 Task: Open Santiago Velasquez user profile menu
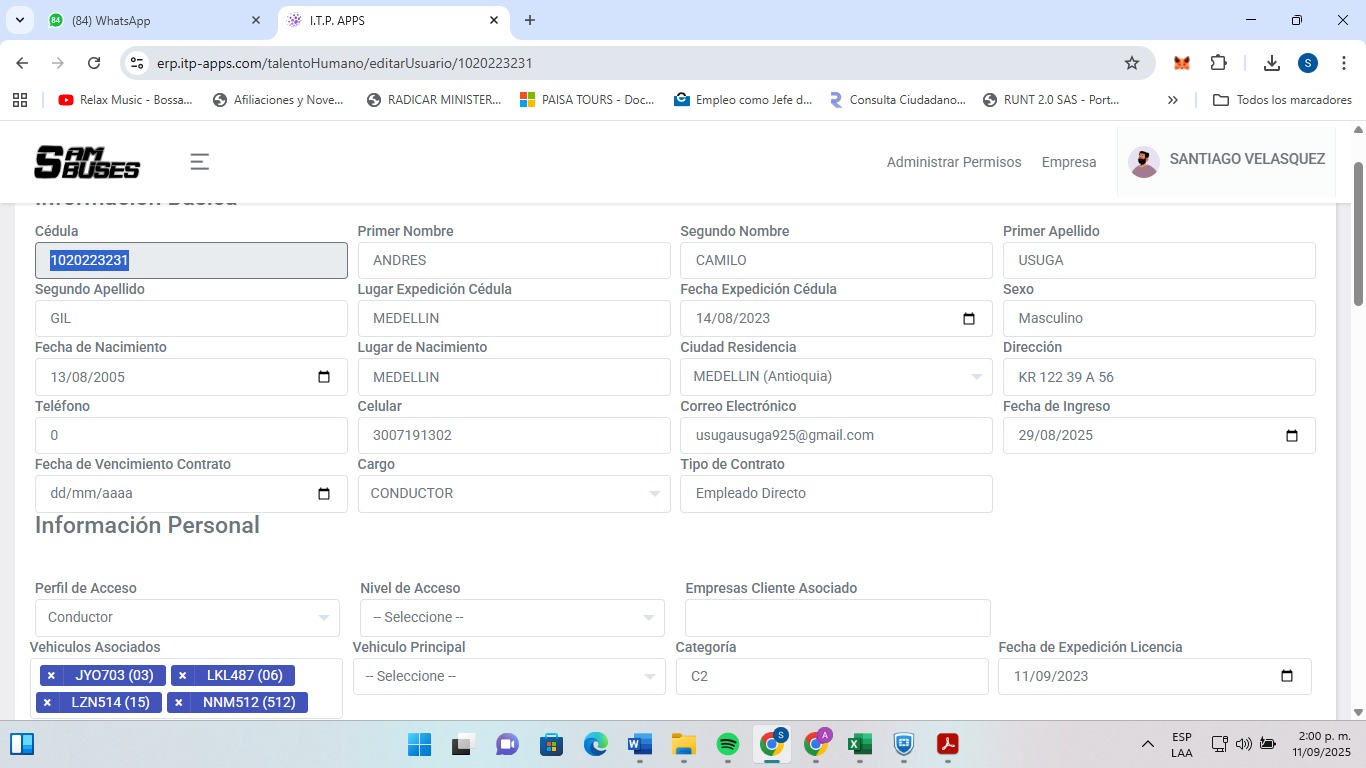pos(1226,160)
